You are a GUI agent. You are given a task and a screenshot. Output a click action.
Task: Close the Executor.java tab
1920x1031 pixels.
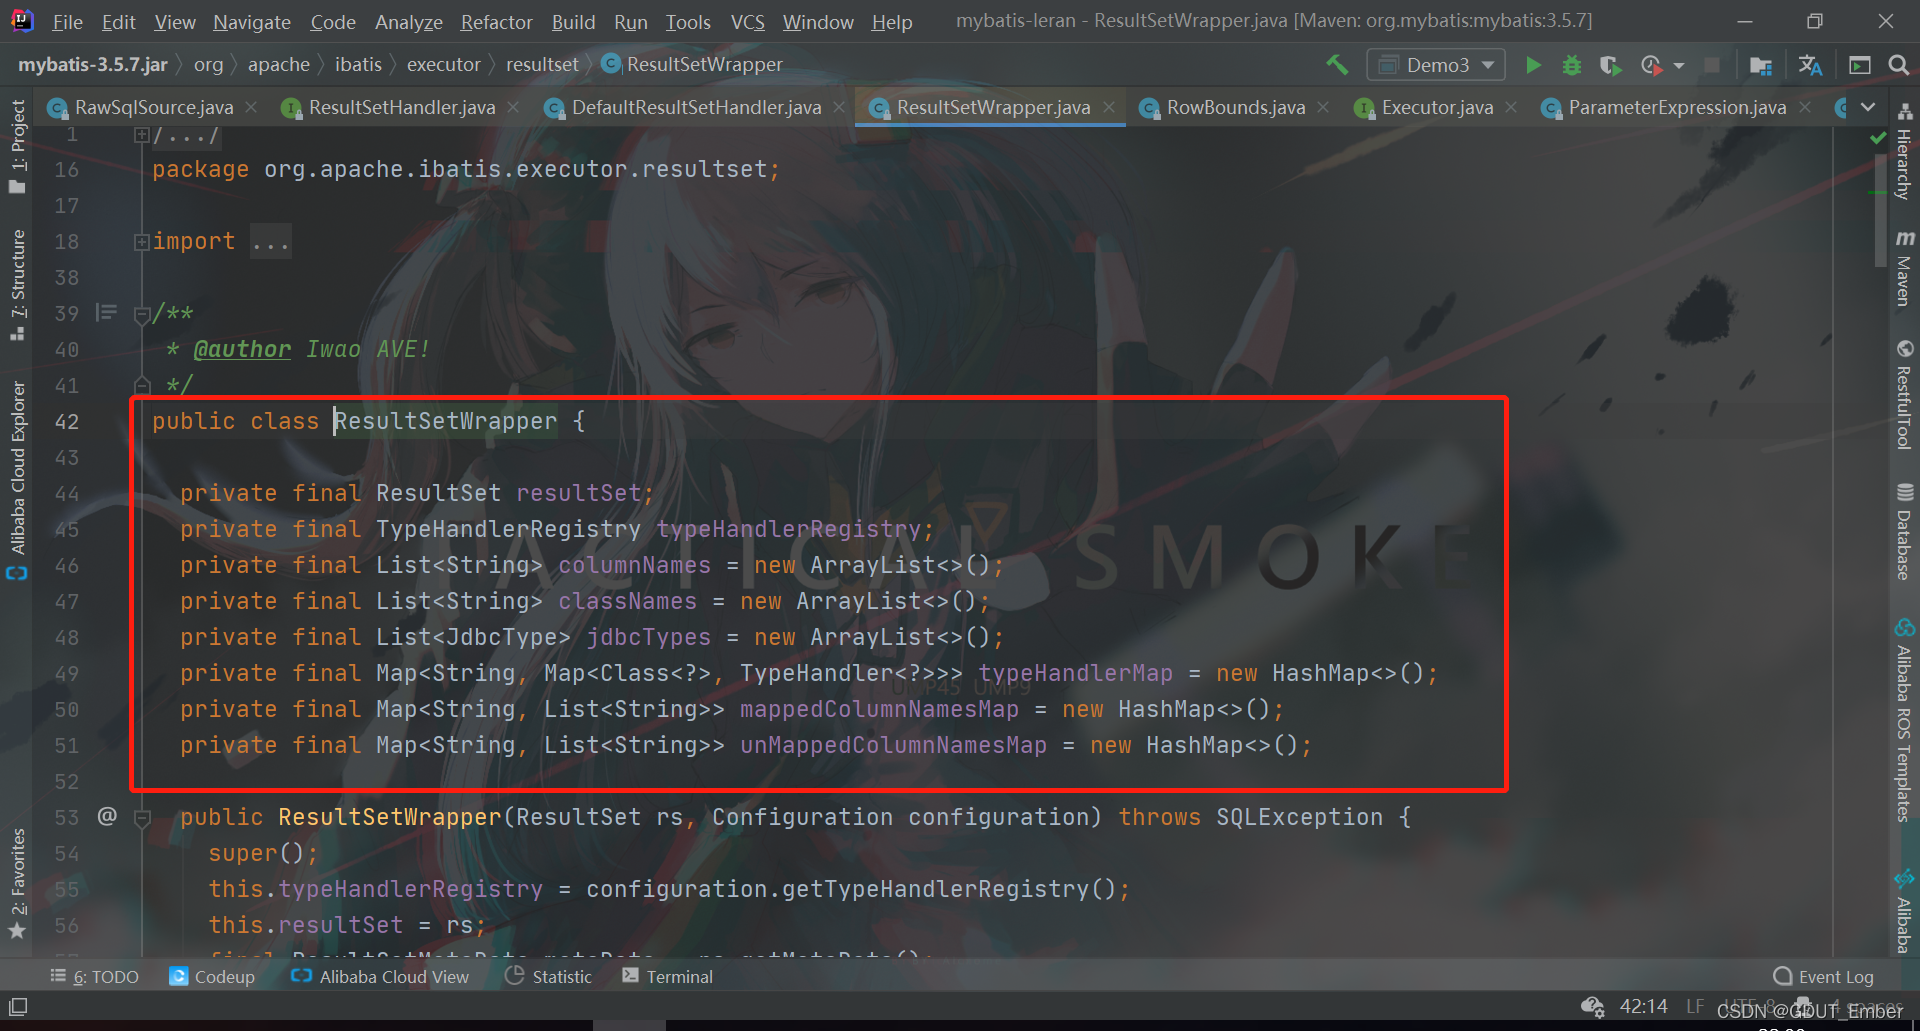1511,107
